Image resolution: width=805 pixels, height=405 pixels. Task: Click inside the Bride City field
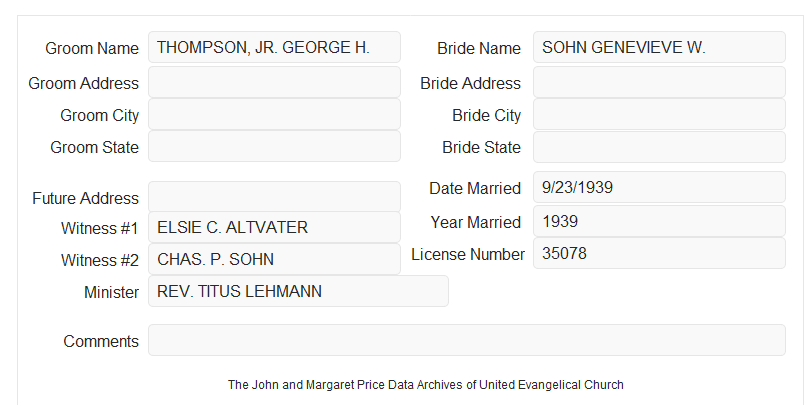tap(659, 114)
